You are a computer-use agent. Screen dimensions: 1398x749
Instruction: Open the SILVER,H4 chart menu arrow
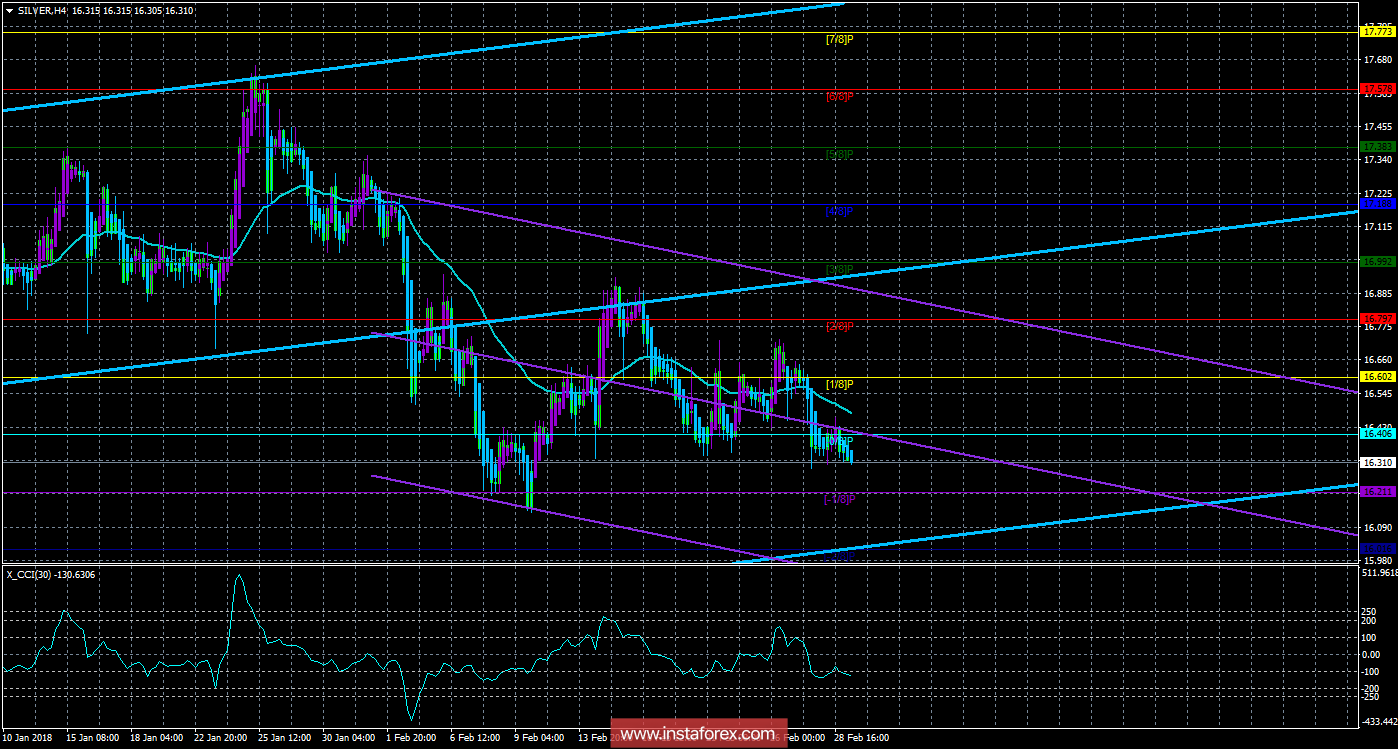point(8,9)
